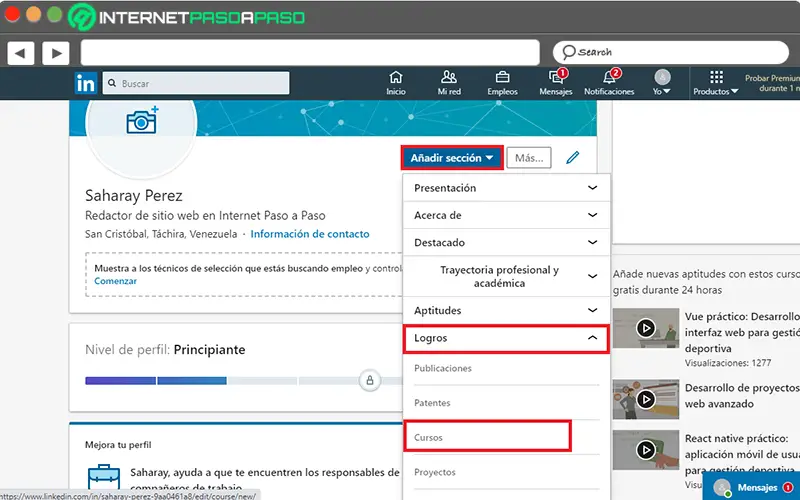Click the magnifier icon in Buscar field
The width and height of the screenshot is (800, 500).
(x=112, y=83)
